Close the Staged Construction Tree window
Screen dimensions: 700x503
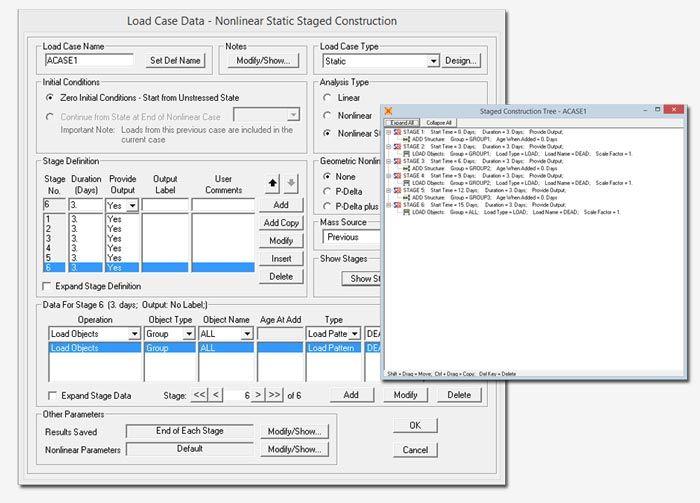pos(673,110)
